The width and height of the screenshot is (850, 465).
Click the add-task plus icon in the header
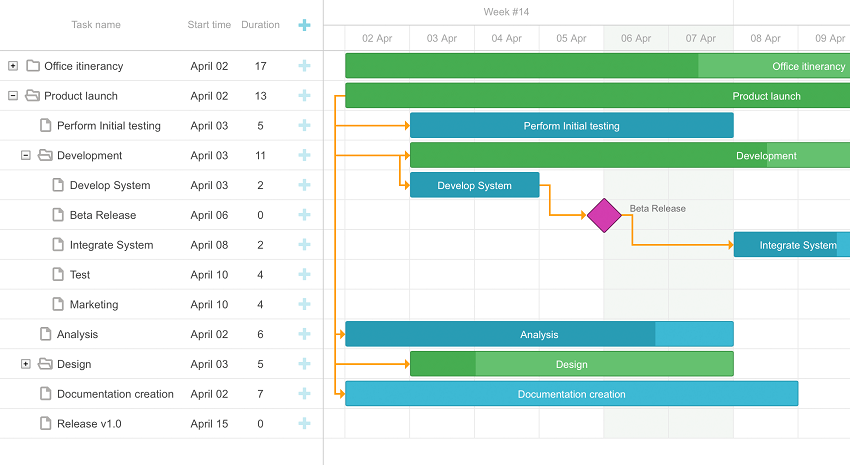tap(304, 25)
